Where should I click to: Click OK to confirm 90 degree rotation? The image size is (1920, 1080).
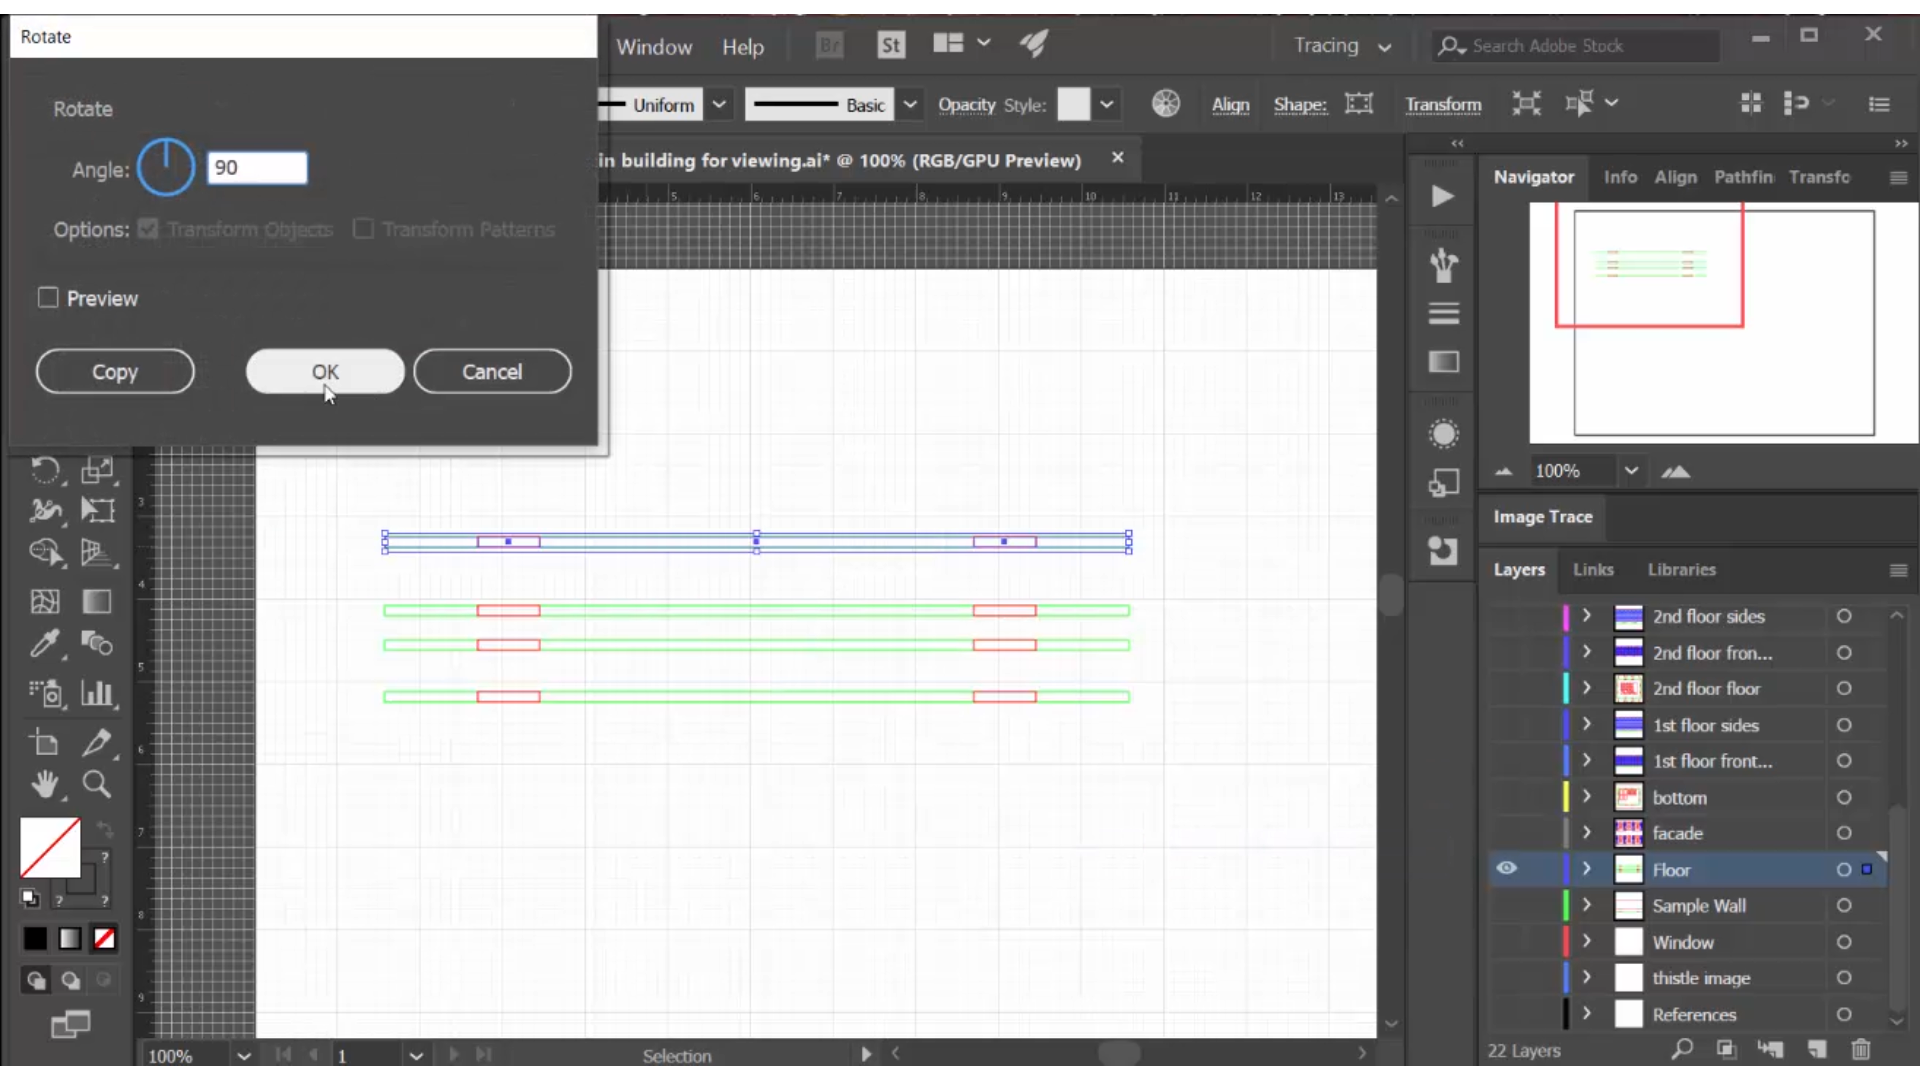coord(324,372)
